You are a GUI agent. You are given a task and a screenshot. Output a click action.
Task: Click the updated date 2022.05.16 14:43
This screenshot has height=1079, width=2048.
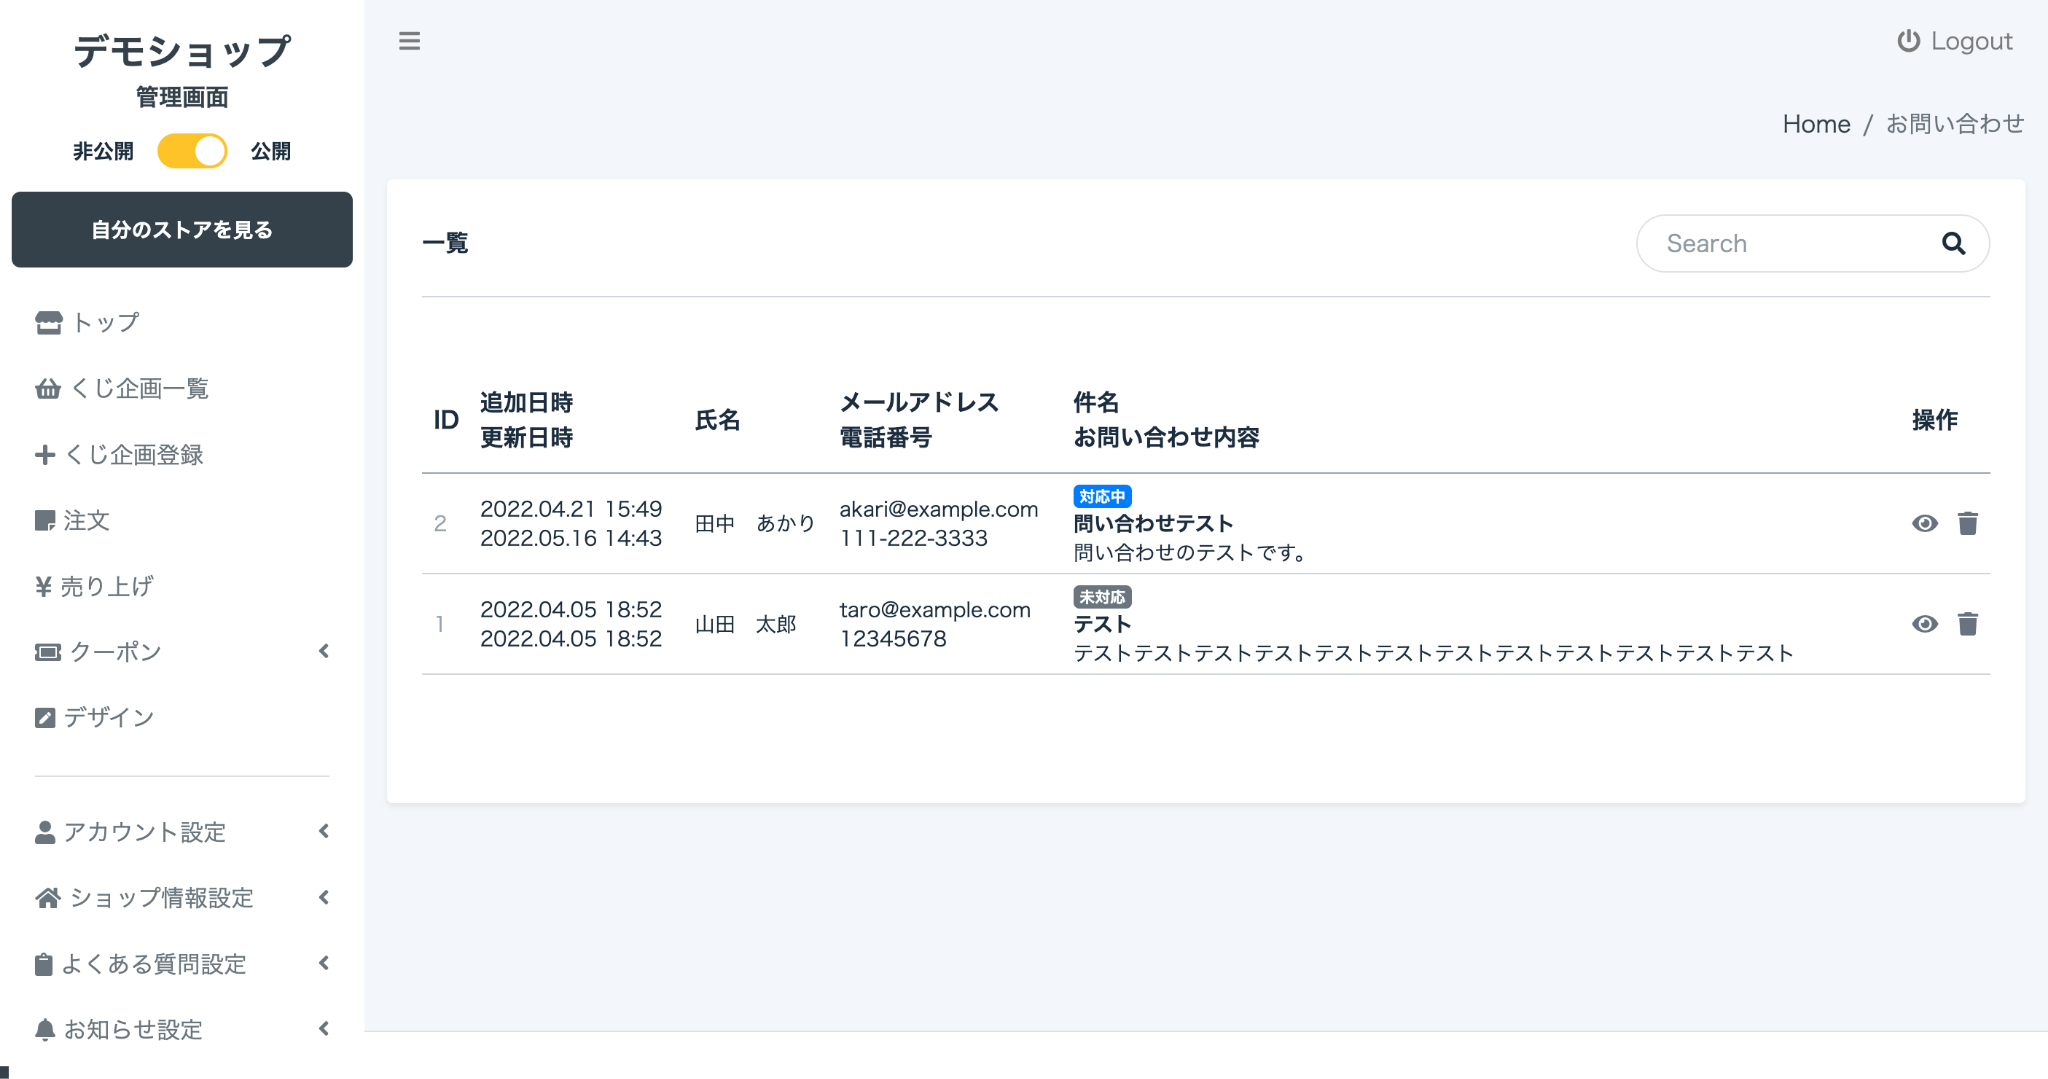(x=571, y=538)
